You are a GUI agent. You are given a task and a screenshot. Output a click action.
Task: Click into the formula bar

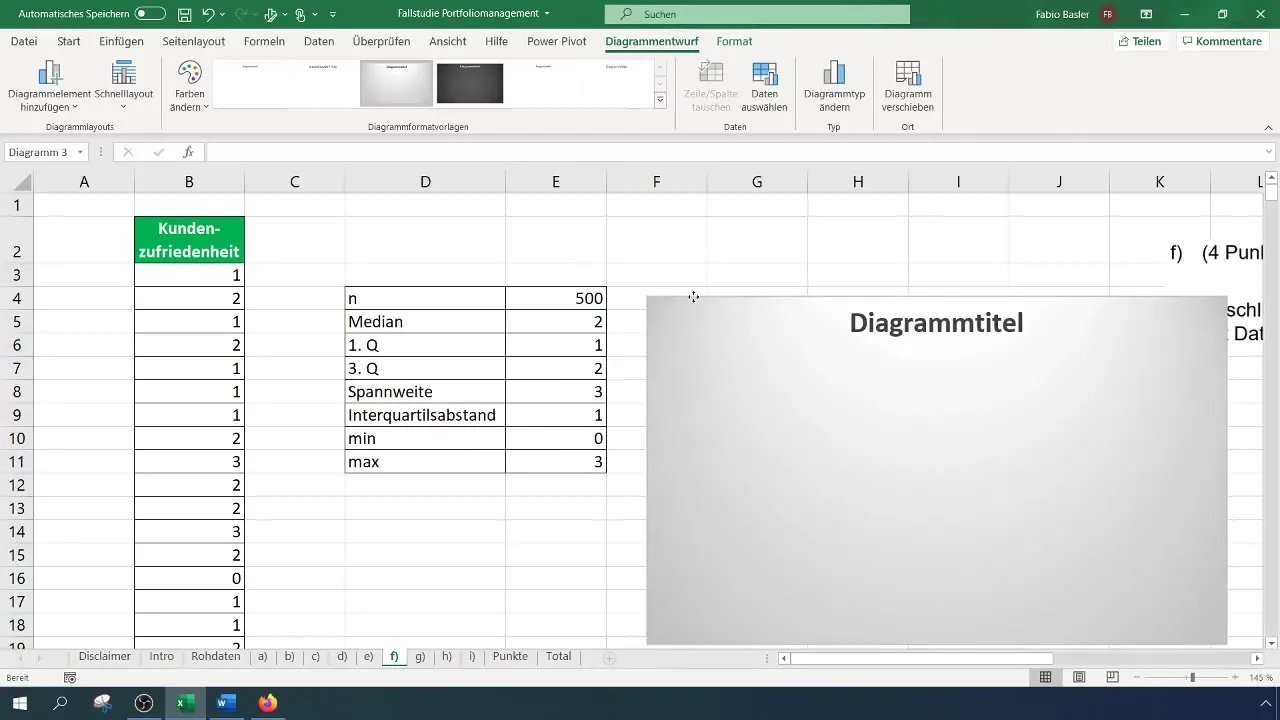(x=733, y=152)
